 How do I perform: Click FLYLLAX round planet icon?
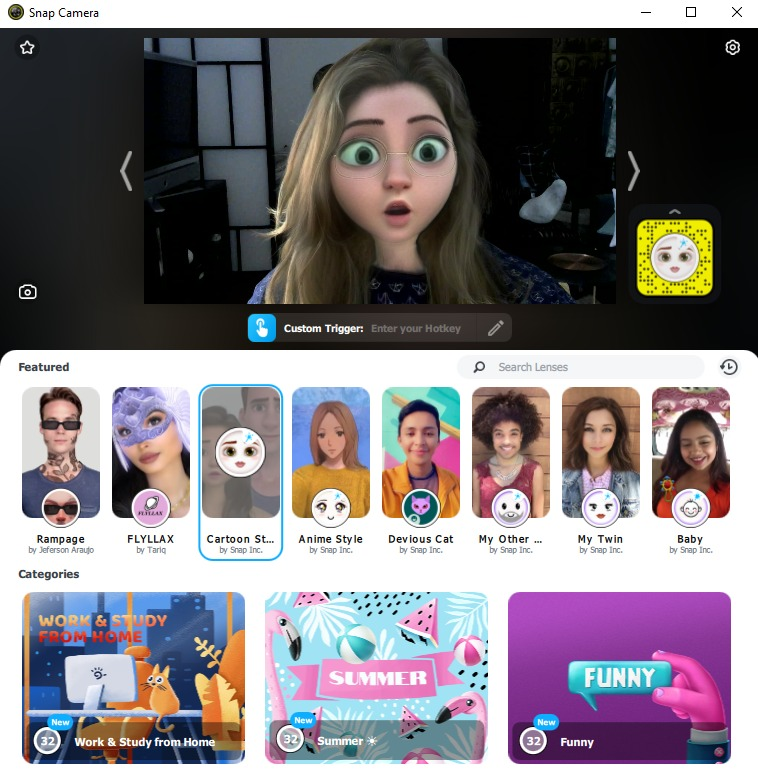click(151, 508)
